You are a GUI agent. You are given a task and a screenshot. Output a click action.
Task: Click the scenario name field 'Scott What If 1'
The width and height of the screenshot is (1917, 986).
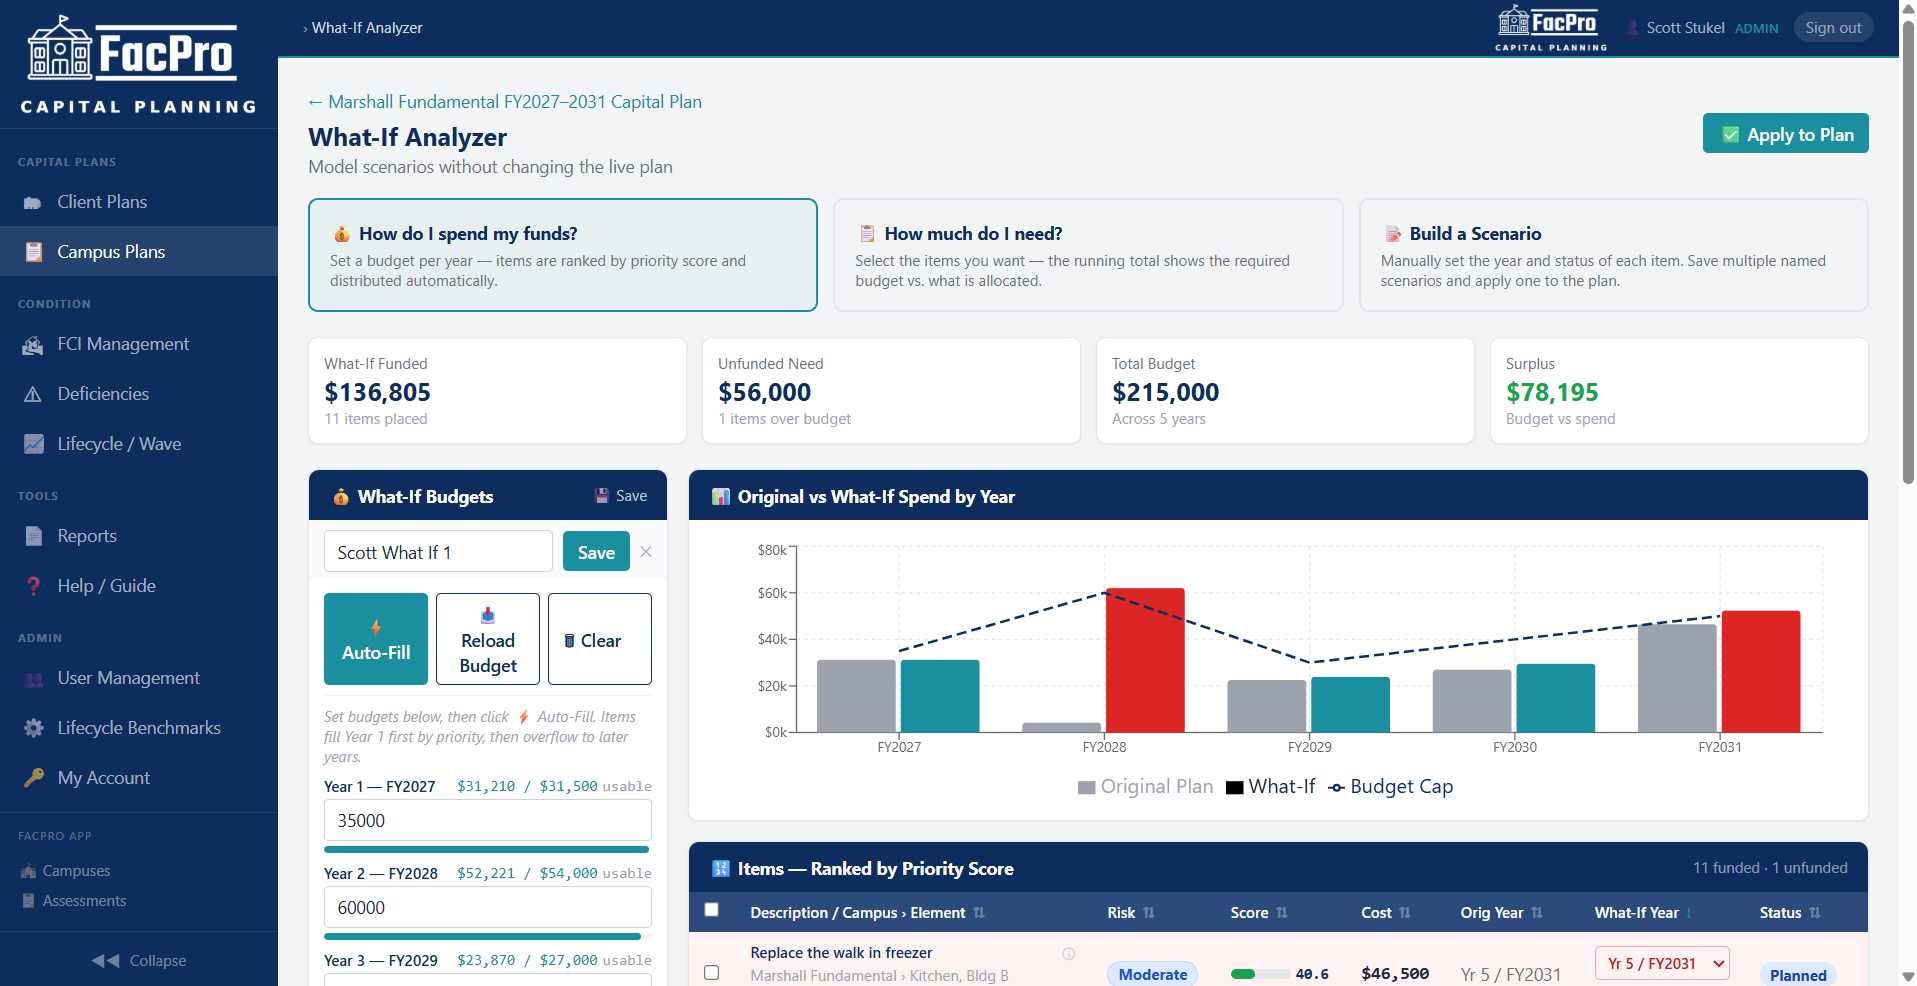438,552
